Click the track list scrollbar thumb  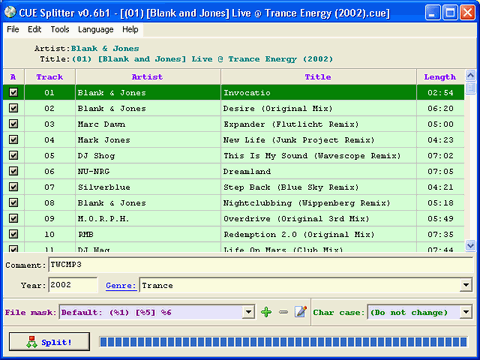coord(470,88)
